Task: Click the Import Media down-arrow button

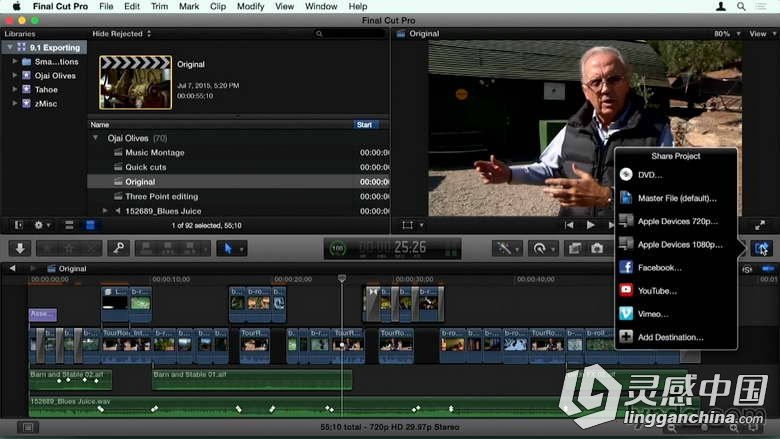Action: (x=20, y=248)
